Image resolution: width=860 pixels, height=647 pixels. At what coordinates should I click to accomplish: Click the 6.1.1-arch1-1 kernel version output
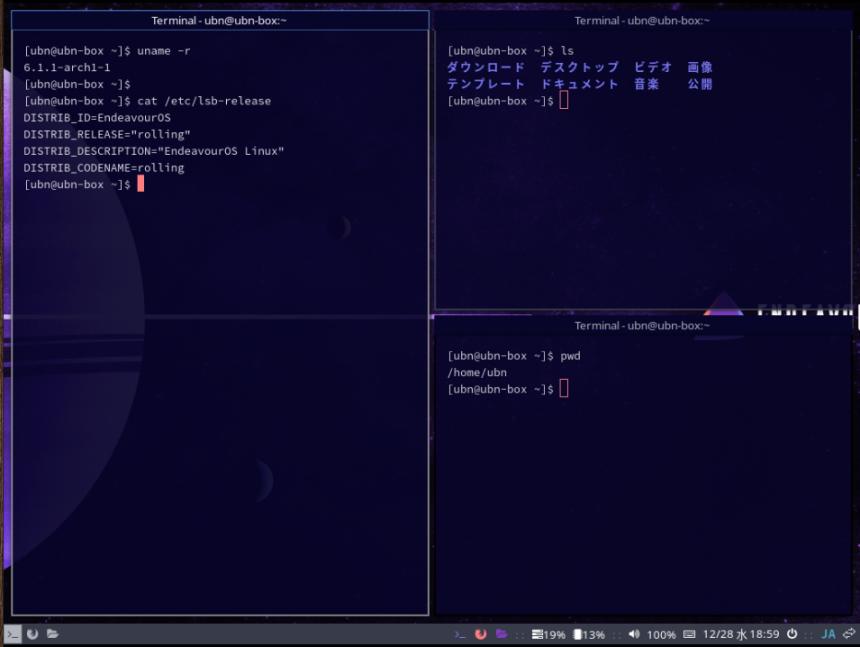67,67
